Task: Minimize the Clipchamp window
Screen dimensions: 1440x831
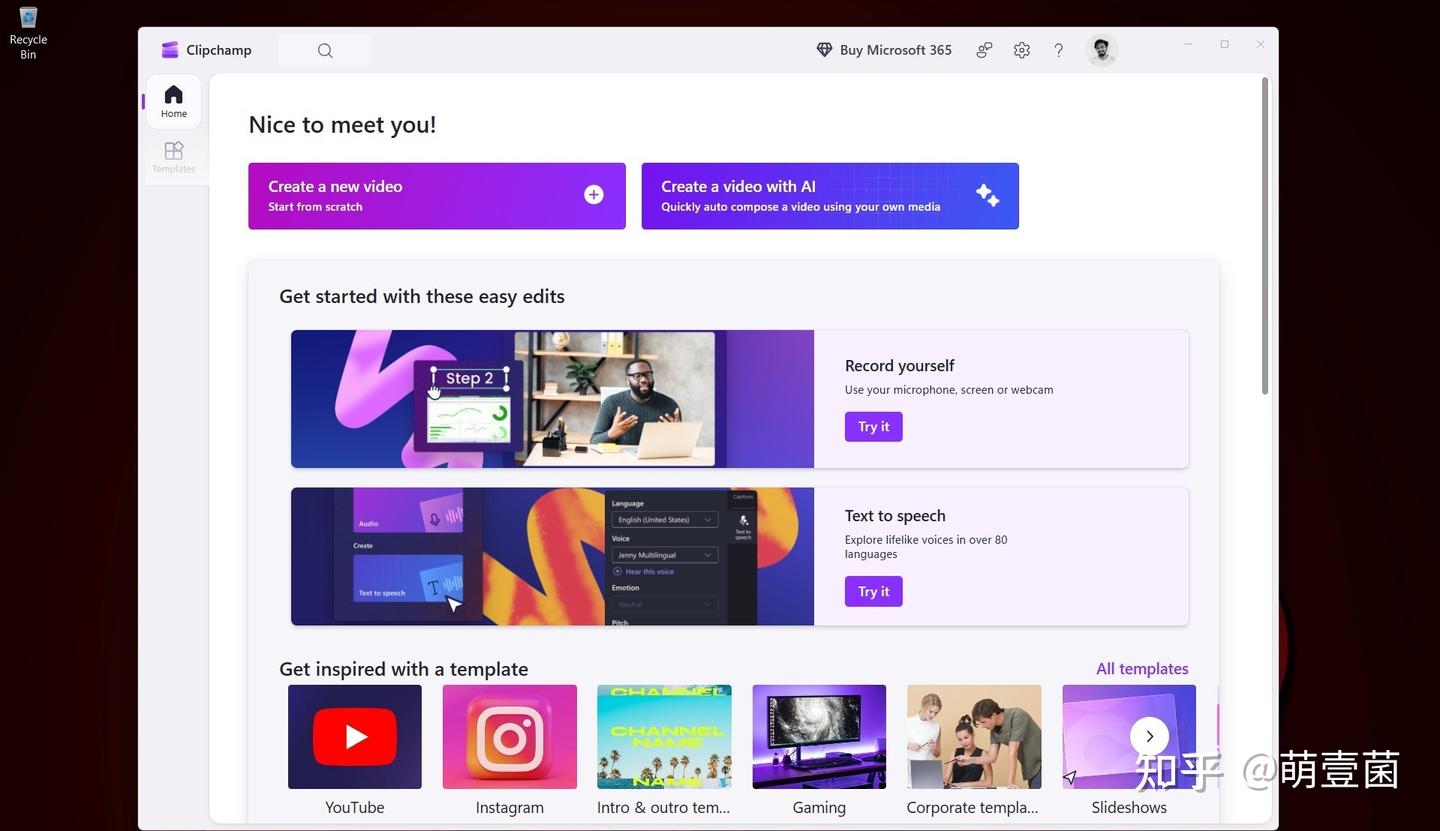Action: tap(1188, 45)
